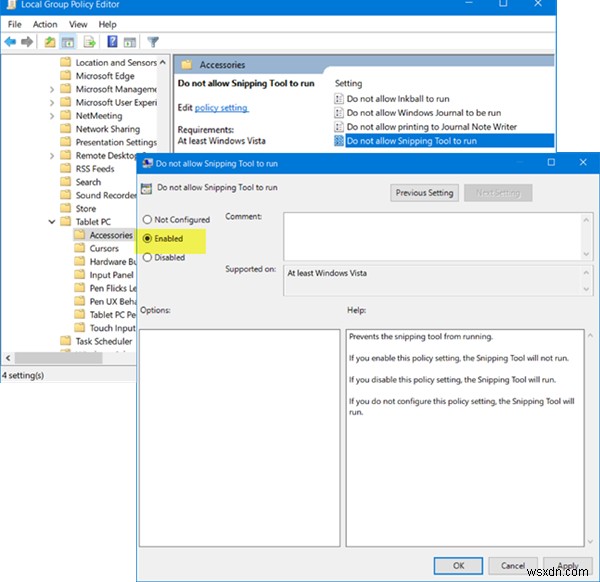
Task: Select Do not allow Windows Journal row
Action: [x=424, y=113]
